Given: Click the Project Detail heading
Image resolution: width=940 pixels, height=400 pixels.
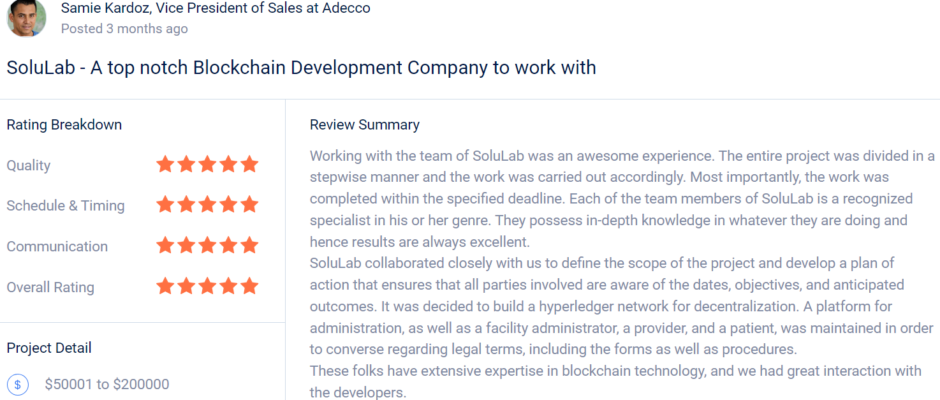Looking at the screenshot, I should coord(49,348).
